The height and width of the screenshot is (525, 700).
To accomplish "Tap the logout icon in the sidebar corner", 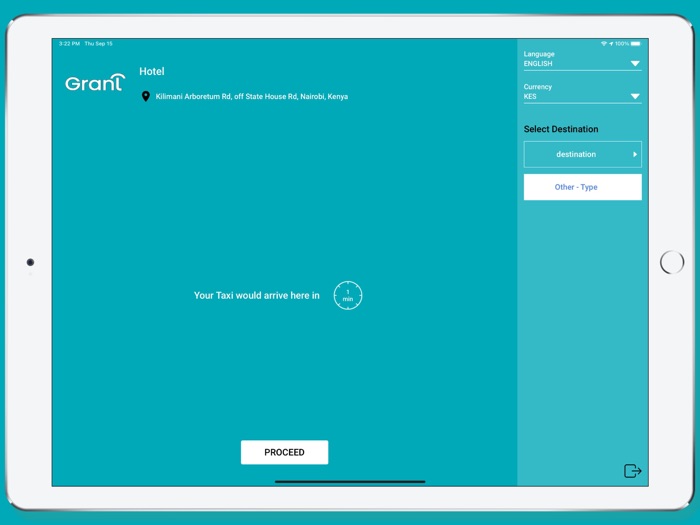I will point(632,471).
